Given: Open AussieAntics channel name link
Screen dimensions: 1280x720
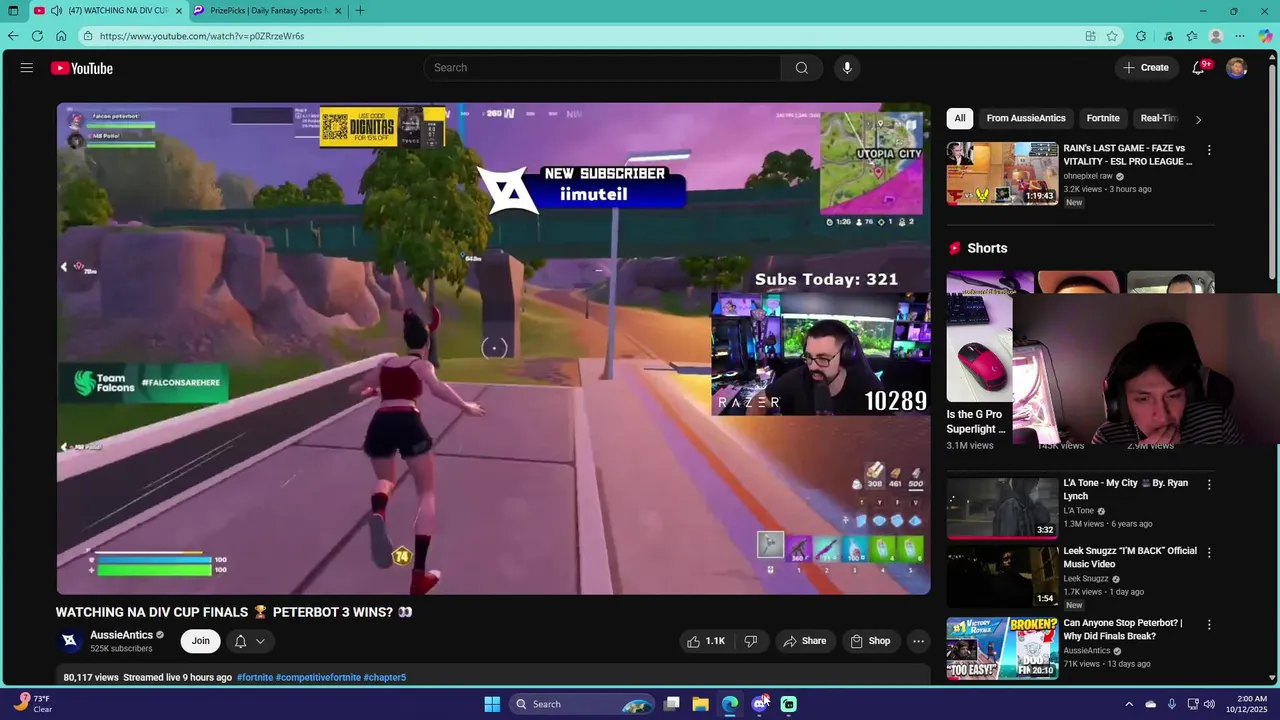Looking at the screenshot, I should tap(121, 635).
